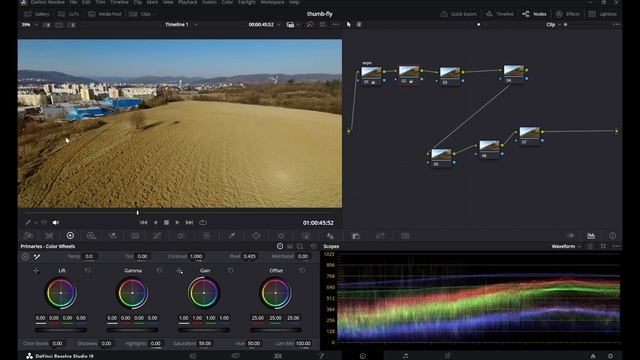Expand the Scopes panel to full view

603,246
